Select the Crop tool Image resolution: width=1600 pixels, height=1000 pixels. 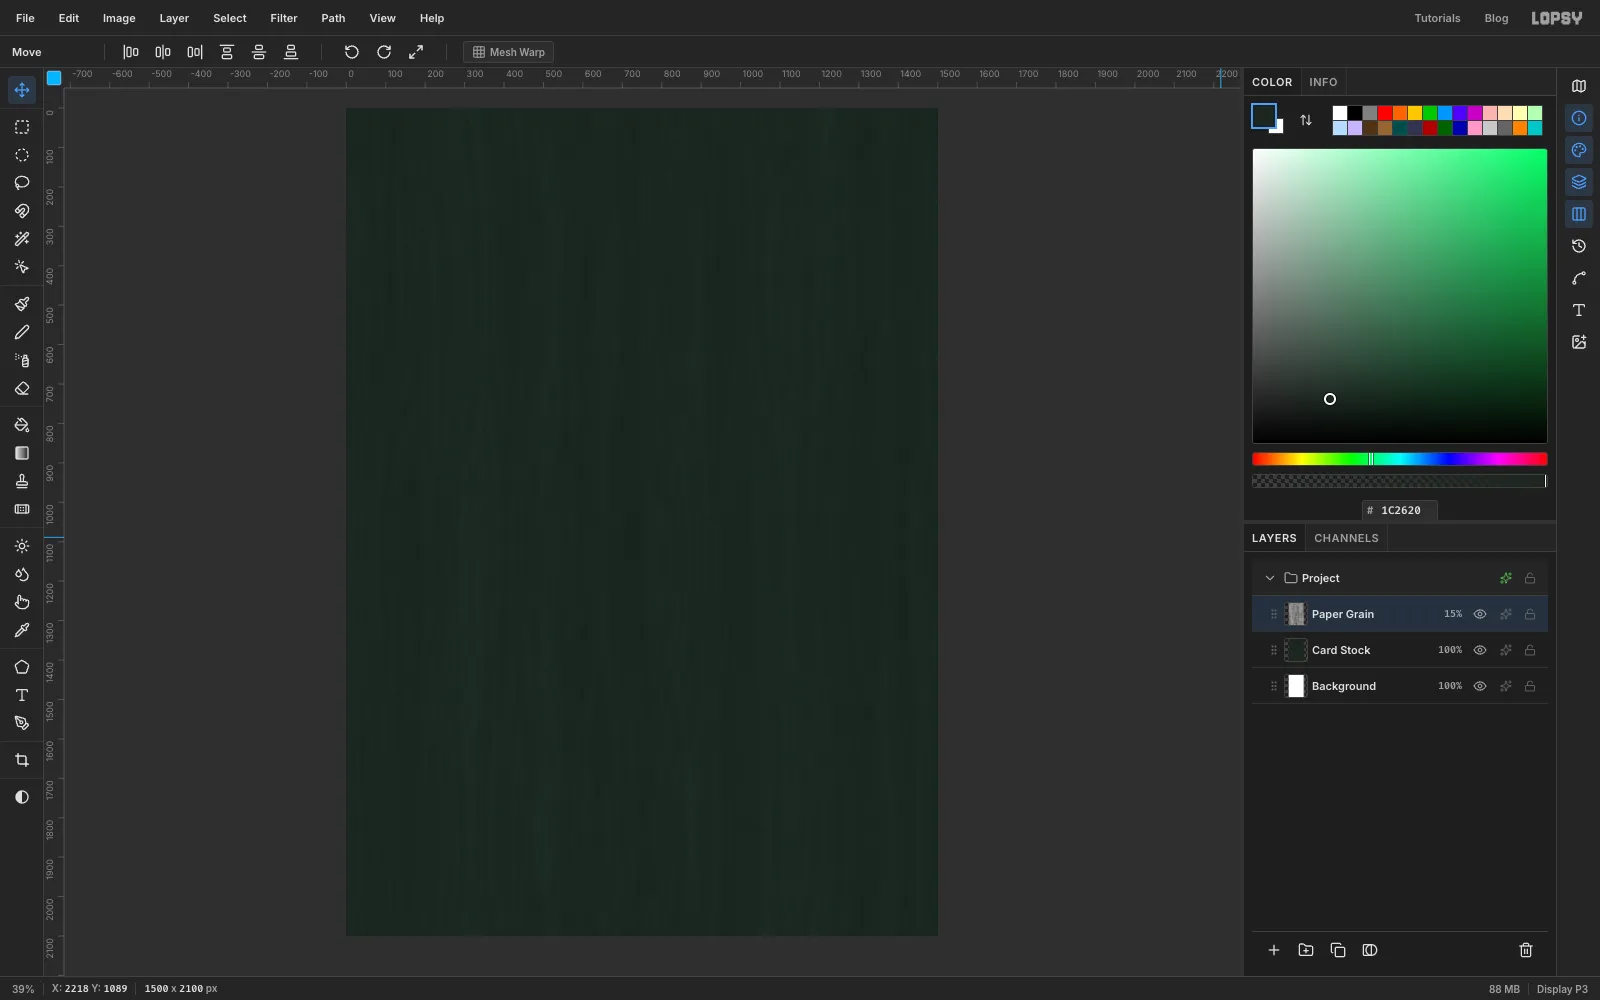(22, 760)
